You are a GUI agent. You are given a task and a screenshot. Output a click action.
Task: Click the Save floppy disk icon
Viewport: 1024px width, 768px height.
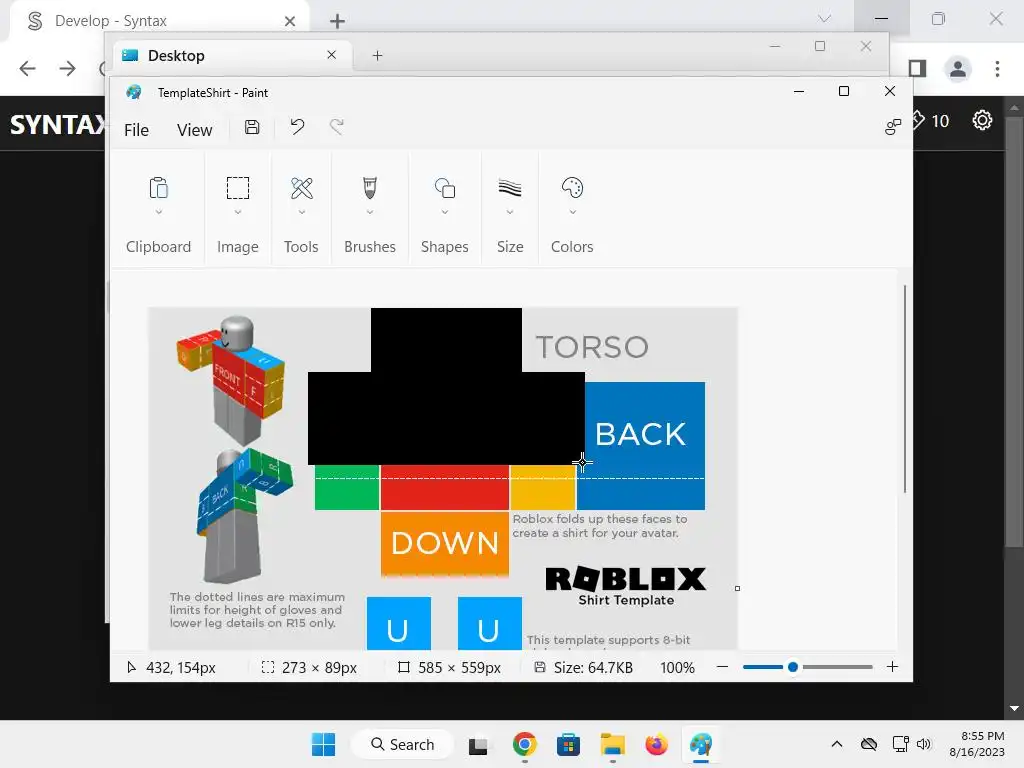pos(252,127)
